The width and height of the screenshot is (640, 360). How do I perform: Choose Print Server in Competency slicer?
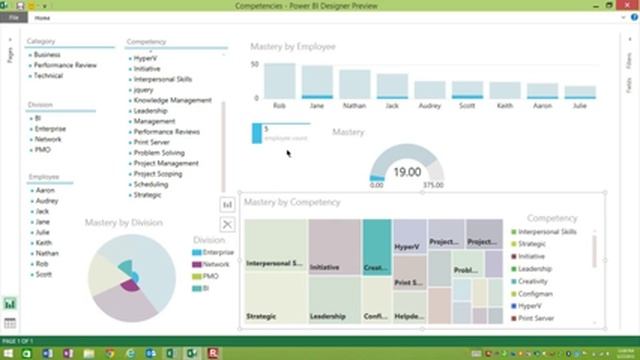[x=151, y=142]
